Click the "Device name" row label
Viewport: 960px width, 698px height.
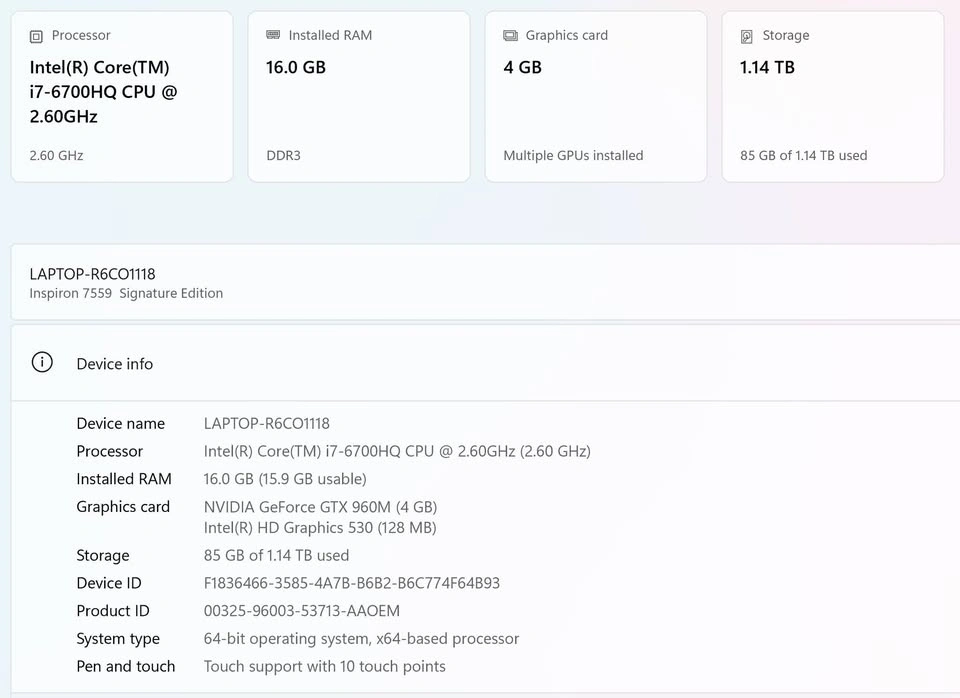click(x=121, y=424)
